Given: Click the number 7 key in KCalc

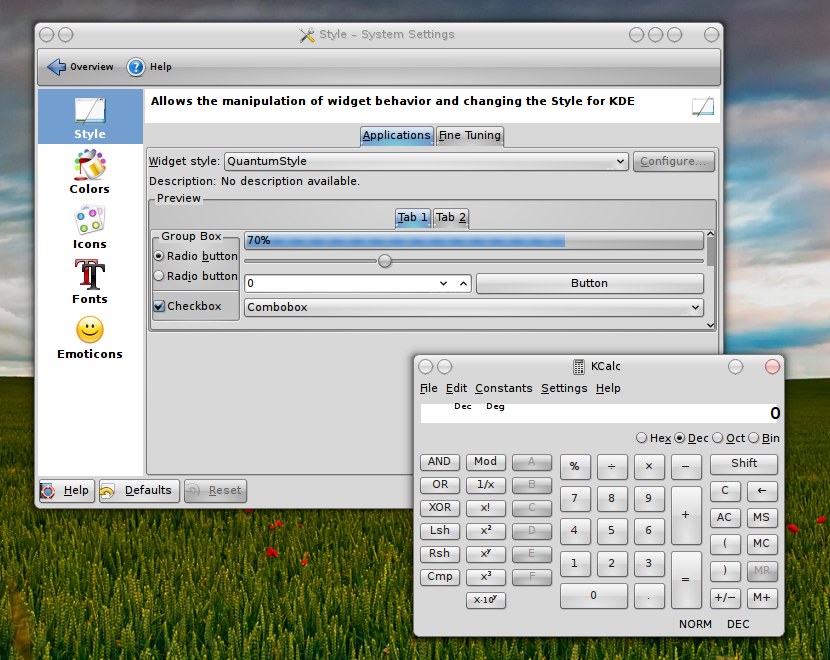Looking at the screenshot, I should 574,499.
